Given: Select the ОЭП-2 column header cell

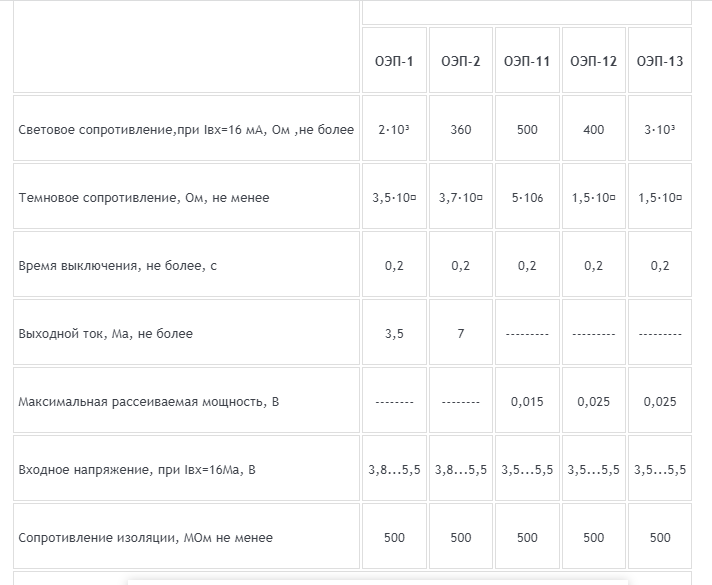Looking at the screenshot, I should 460,60.
